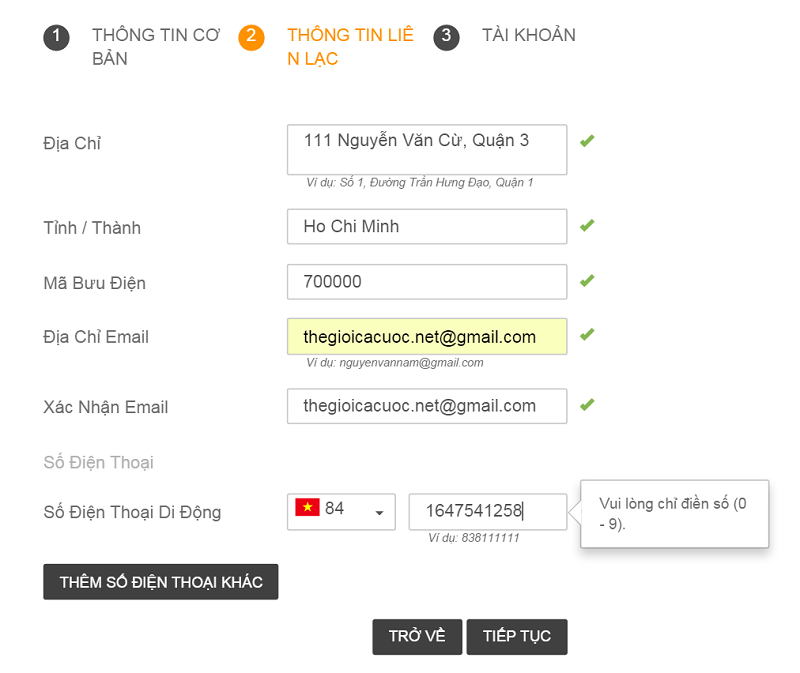Click the step 3 numbered circle icon
Screen dimensions: 800x673
coord(446,38)
